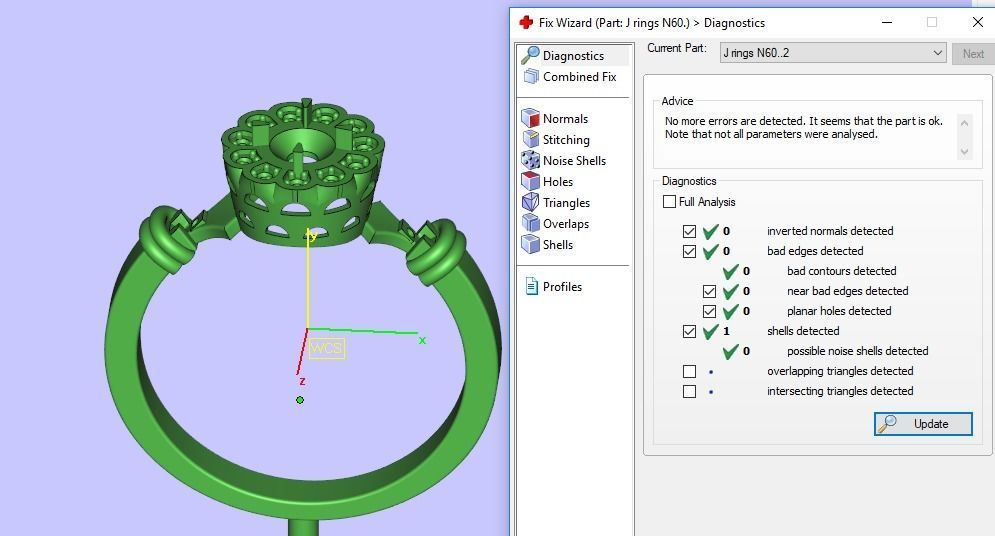
Task: Click the Diagnostics magnifier icon
Action: click(x=530, y=55)
